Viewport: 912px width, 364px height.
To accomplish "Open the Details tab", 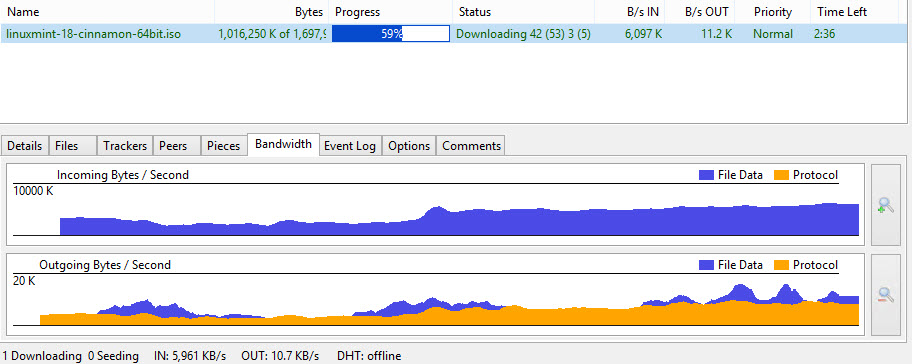I will point(24,145).
